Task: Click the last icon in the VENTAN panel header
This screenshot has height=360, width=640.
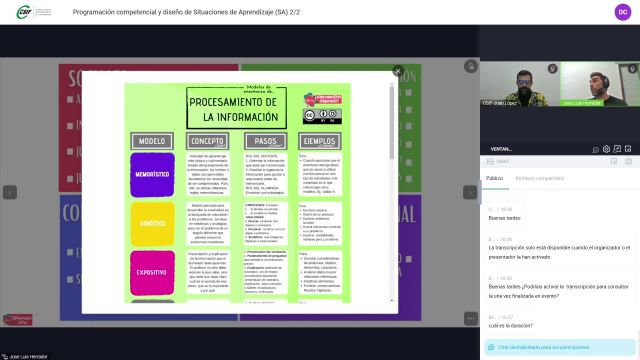Action: [x=628, y=149]
